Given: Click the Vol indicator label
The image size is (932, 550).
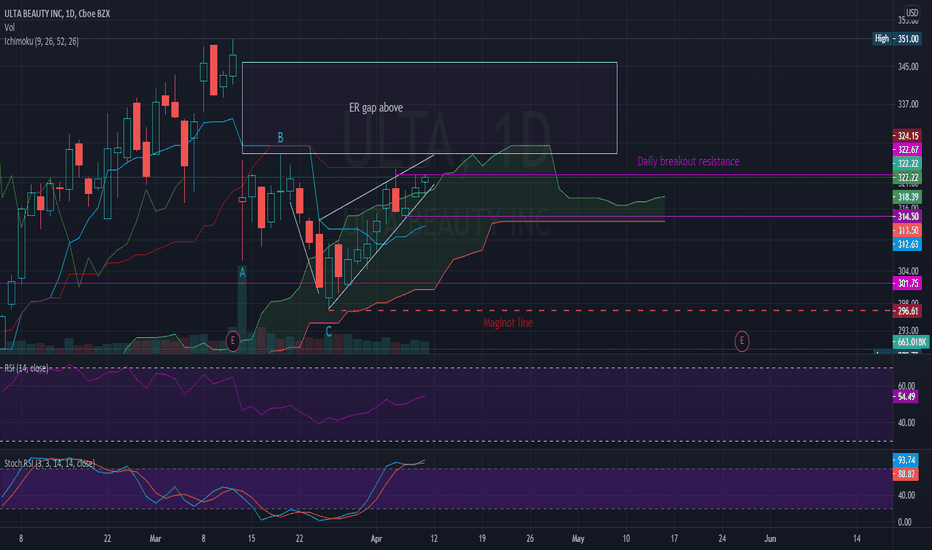Looking at the screenshot, I should [10, 27].
